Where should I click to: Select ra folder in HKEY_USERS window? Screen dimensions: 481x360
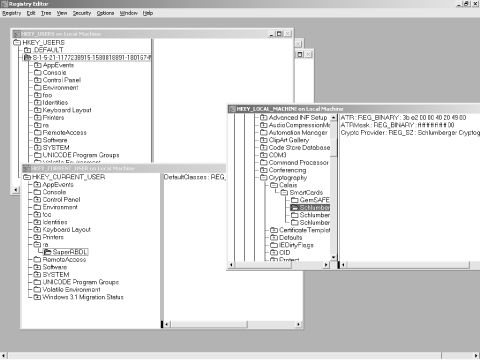(46, 125)
